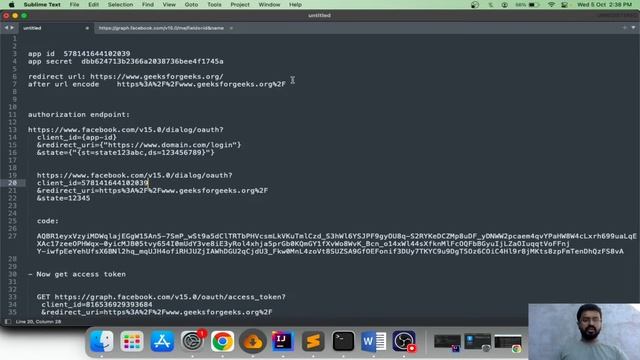Open the second minimized window thumbnail in dock

(478, 342)
